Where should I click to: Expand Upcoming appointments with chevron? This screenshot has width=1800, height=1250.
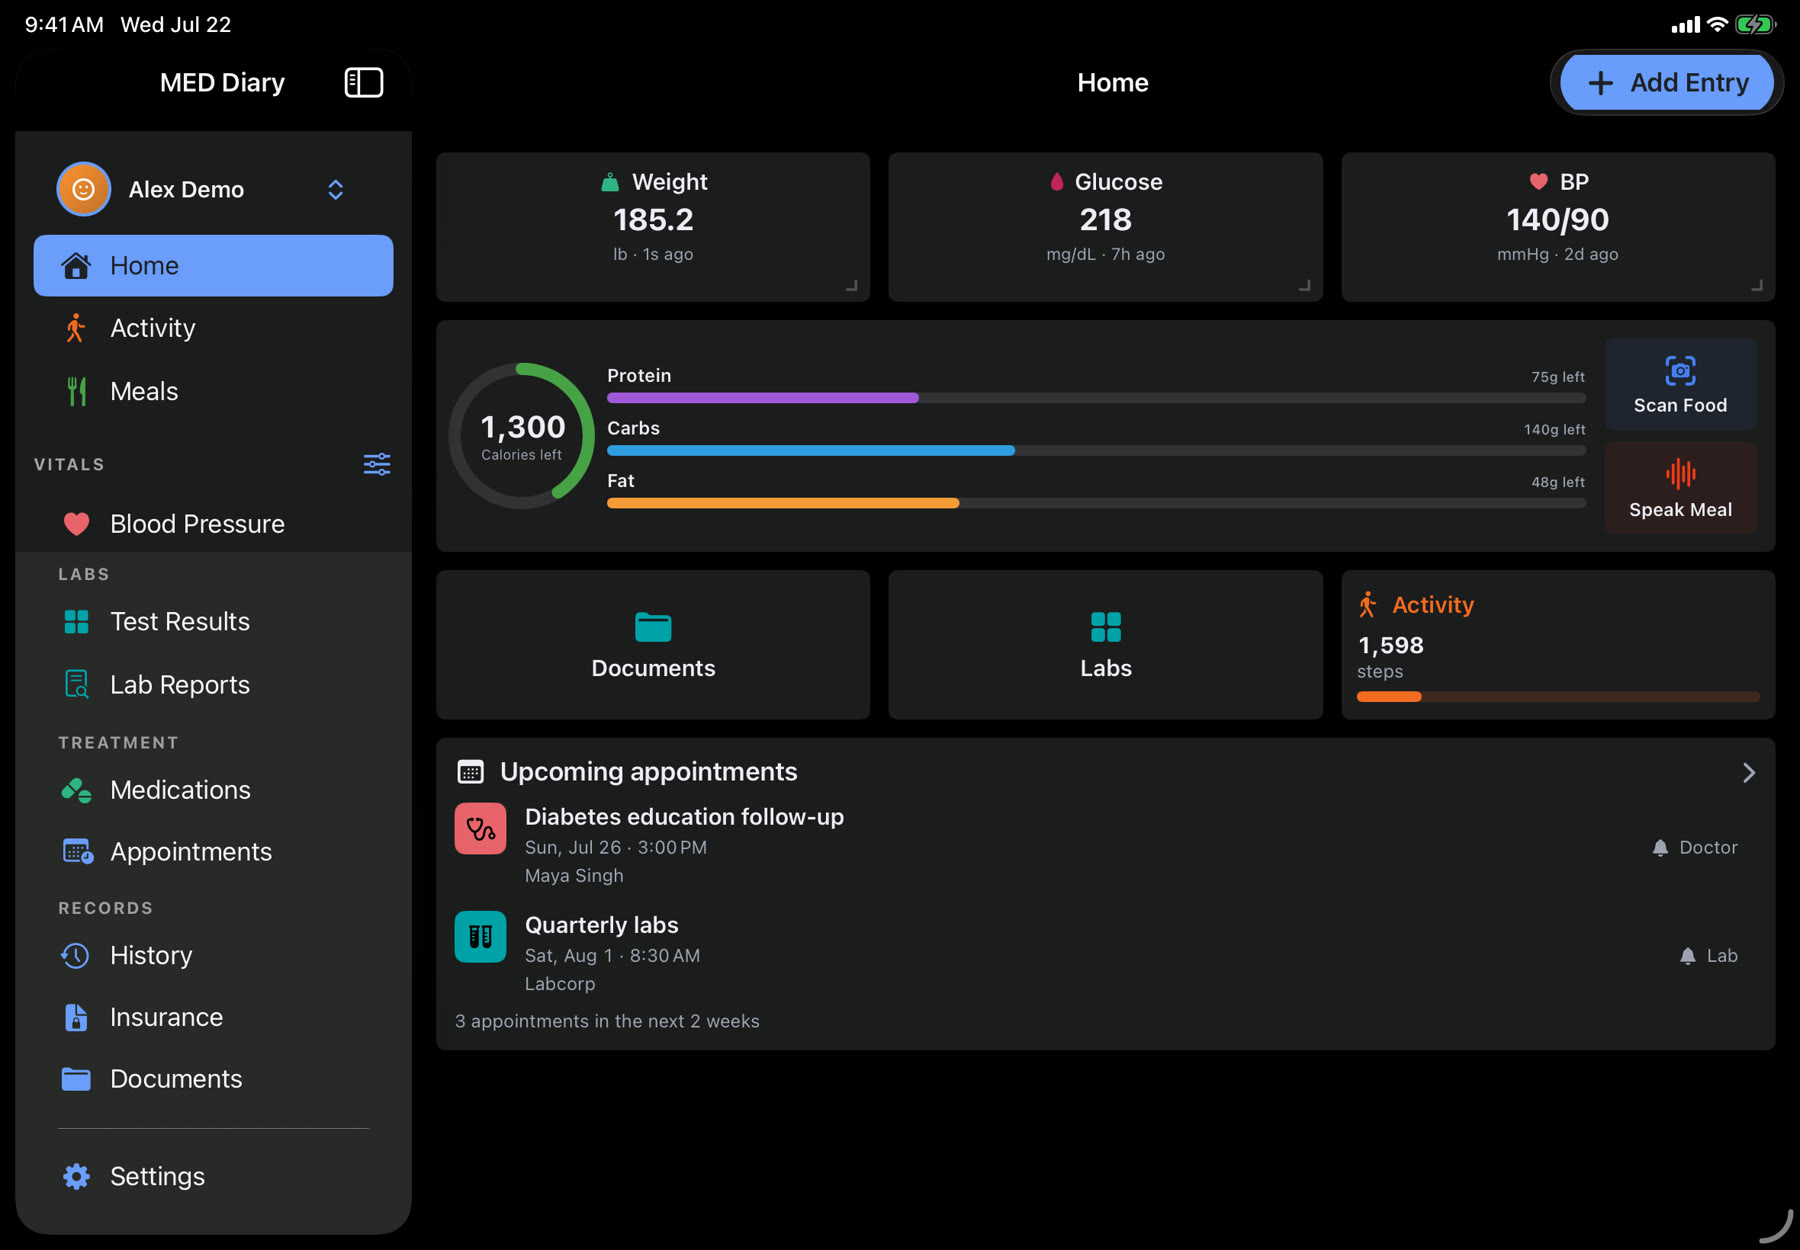1748,773
